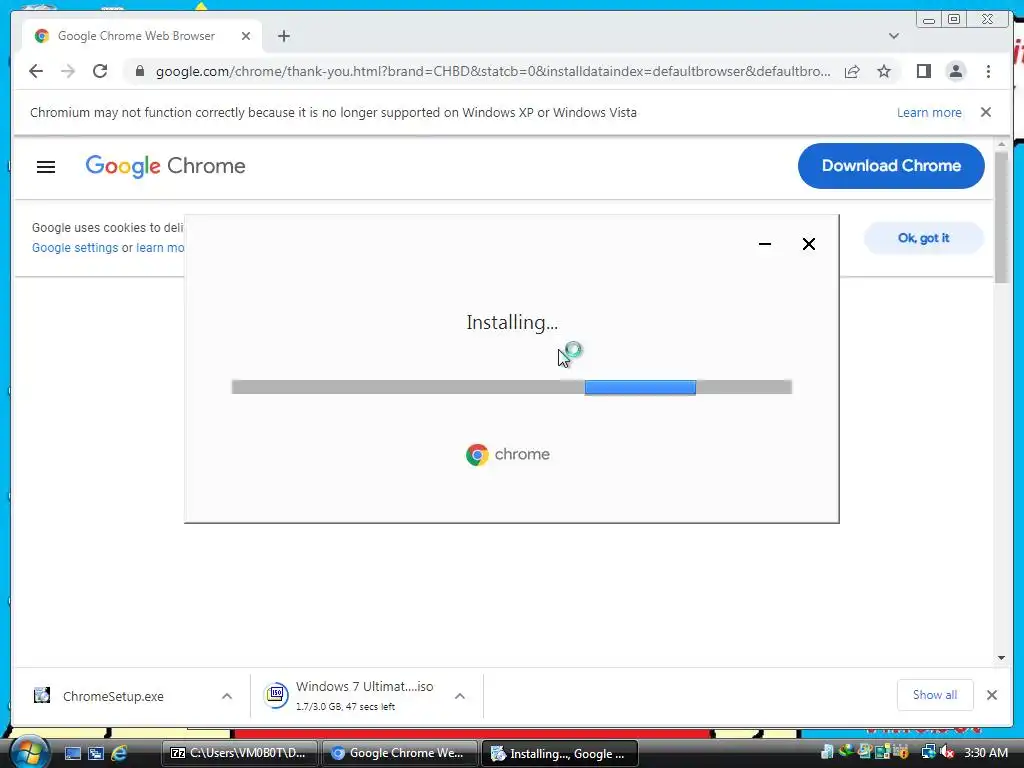This screenshot has height=768, width=1024.
Task: Open the hamburger menu on the page
Action: [46, 167]
